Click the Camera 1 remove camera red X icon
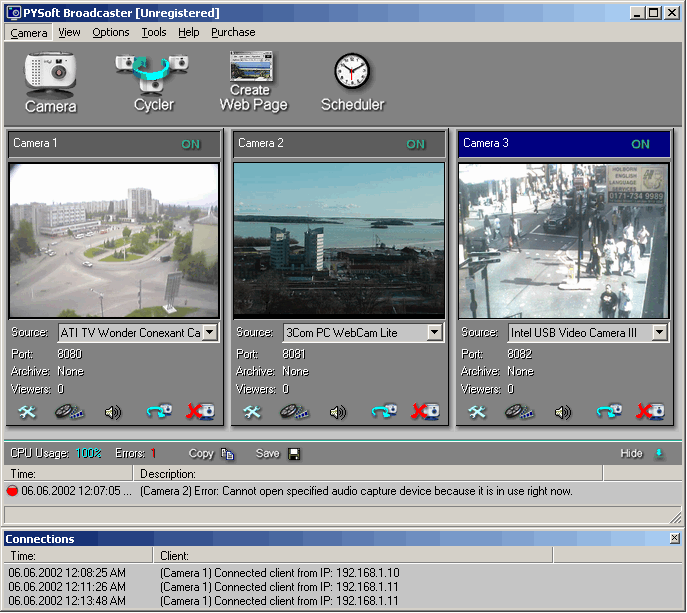This screenshot has width=687, height=613. coord(200,411)
